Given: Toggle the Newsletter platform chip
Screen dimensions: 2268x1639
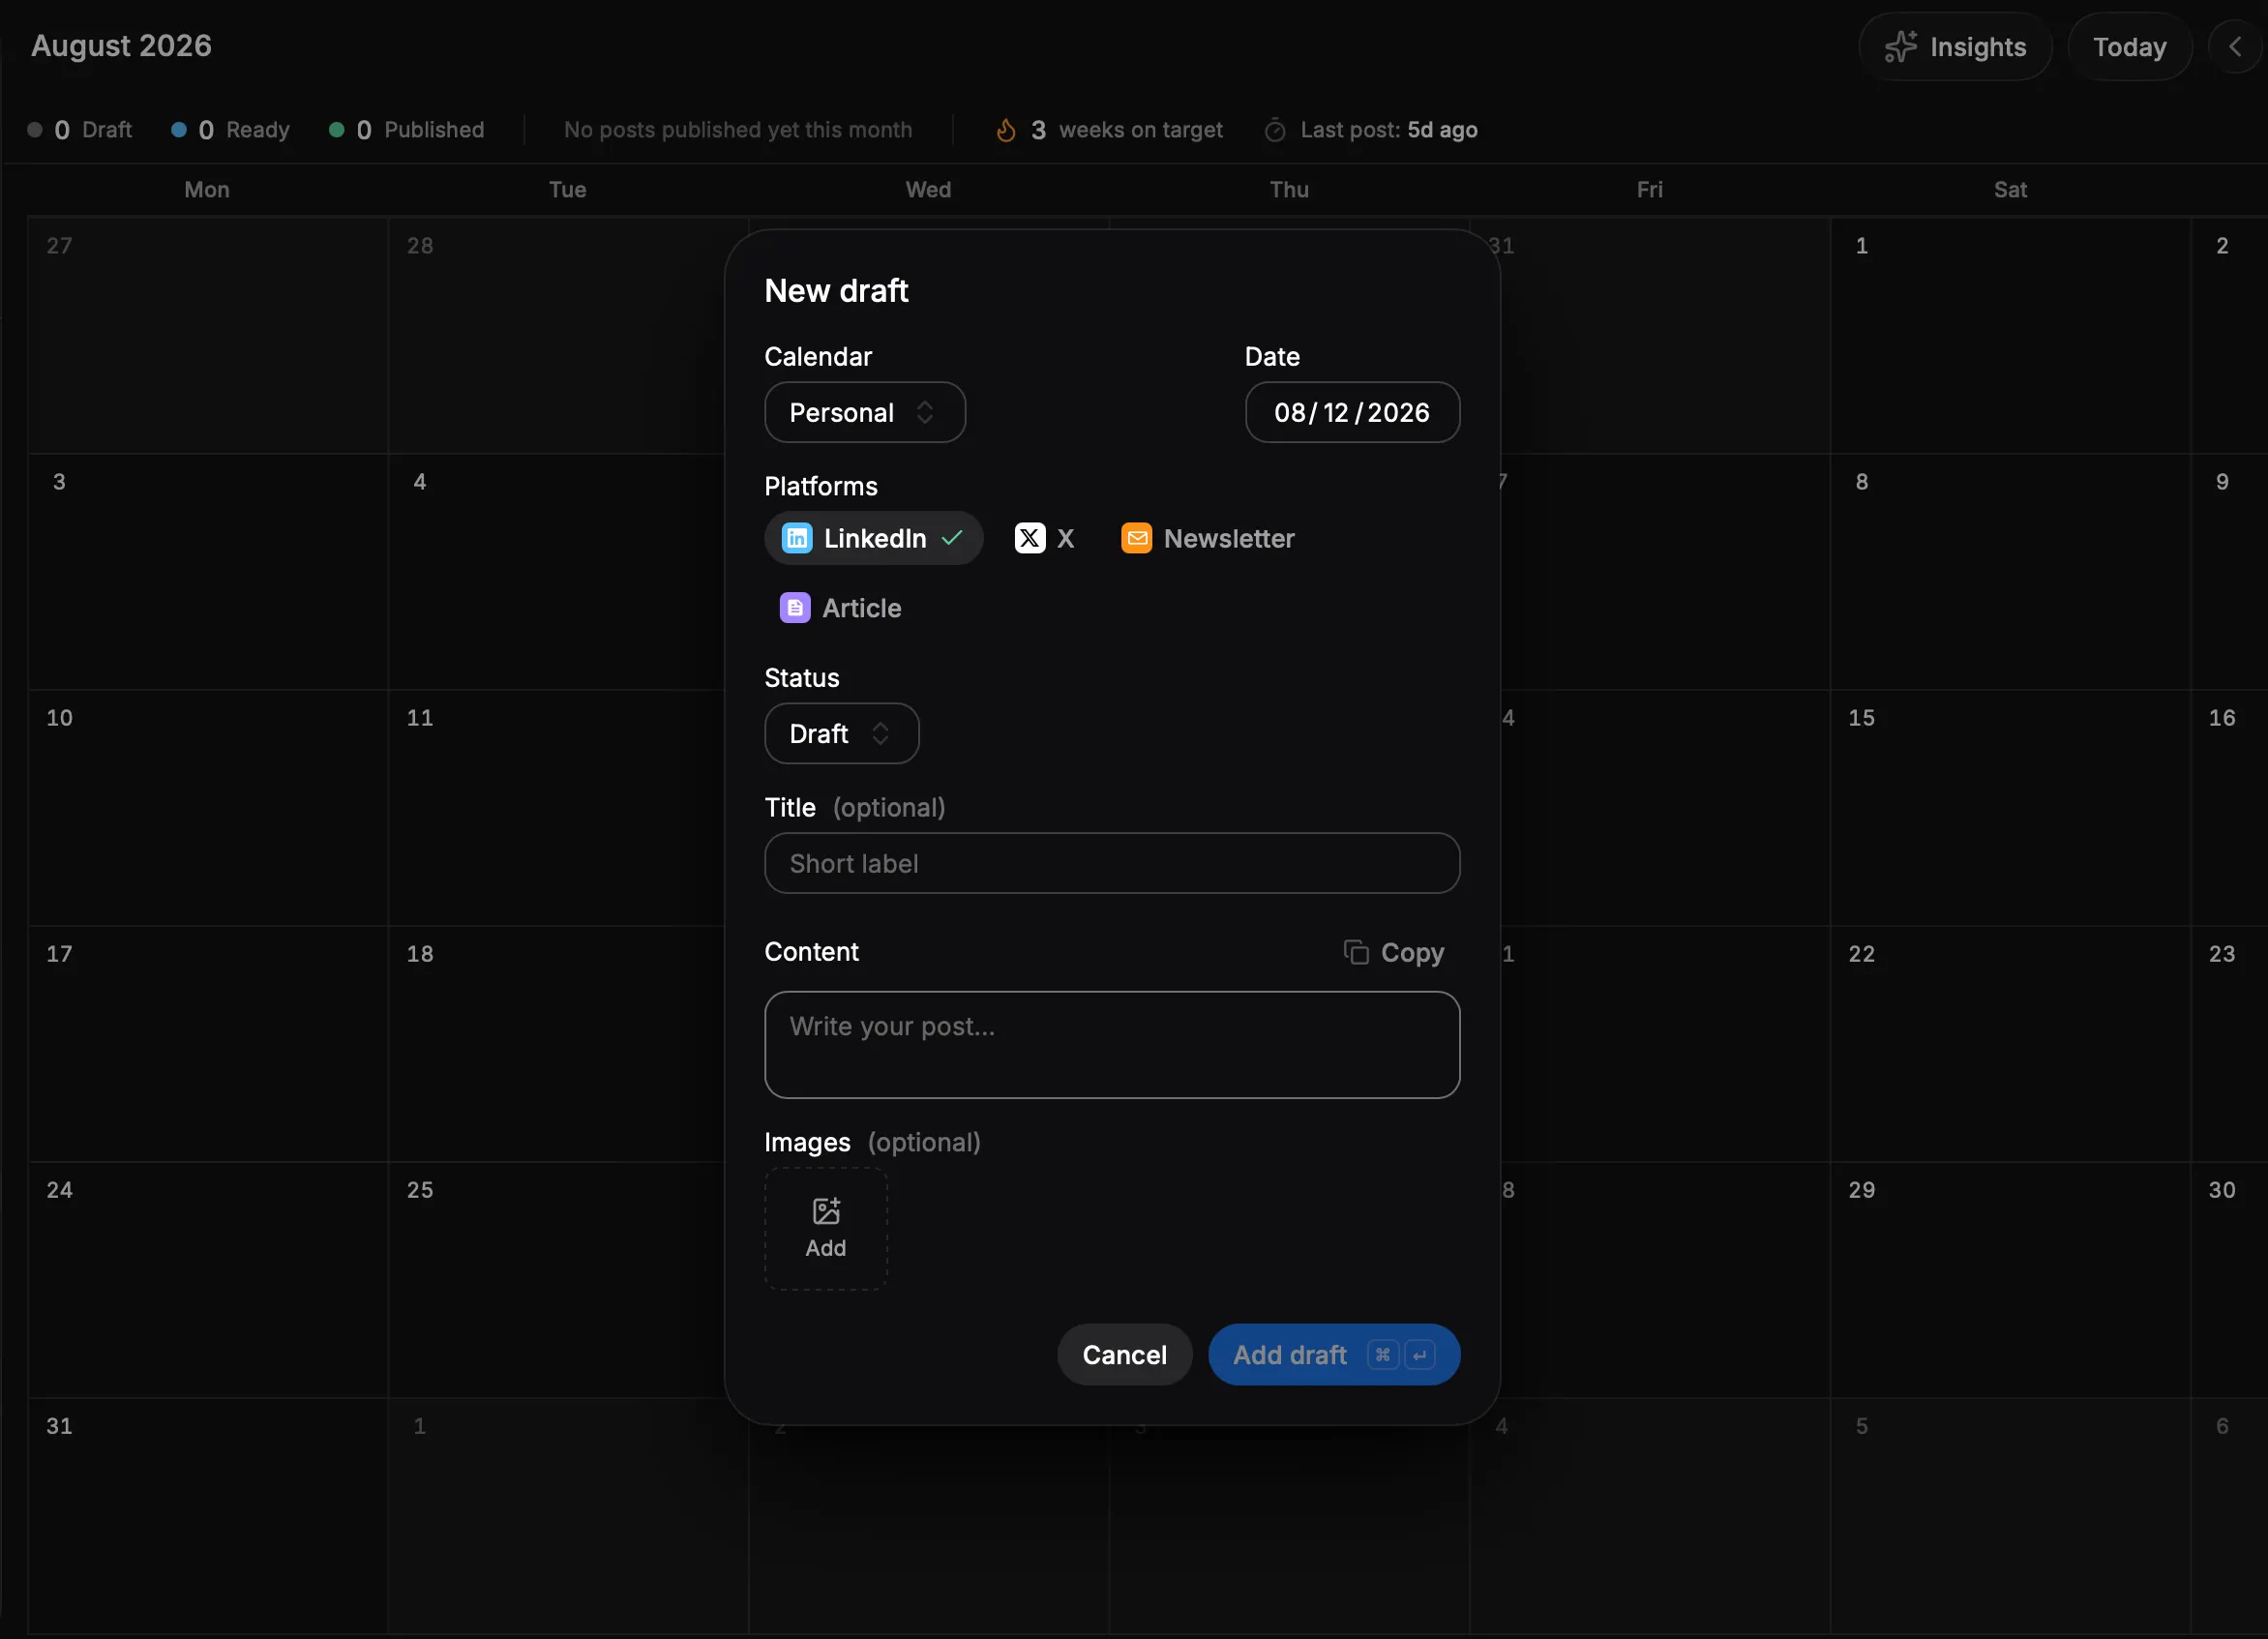Looking at the screenshot, I should pos(1208,538).
